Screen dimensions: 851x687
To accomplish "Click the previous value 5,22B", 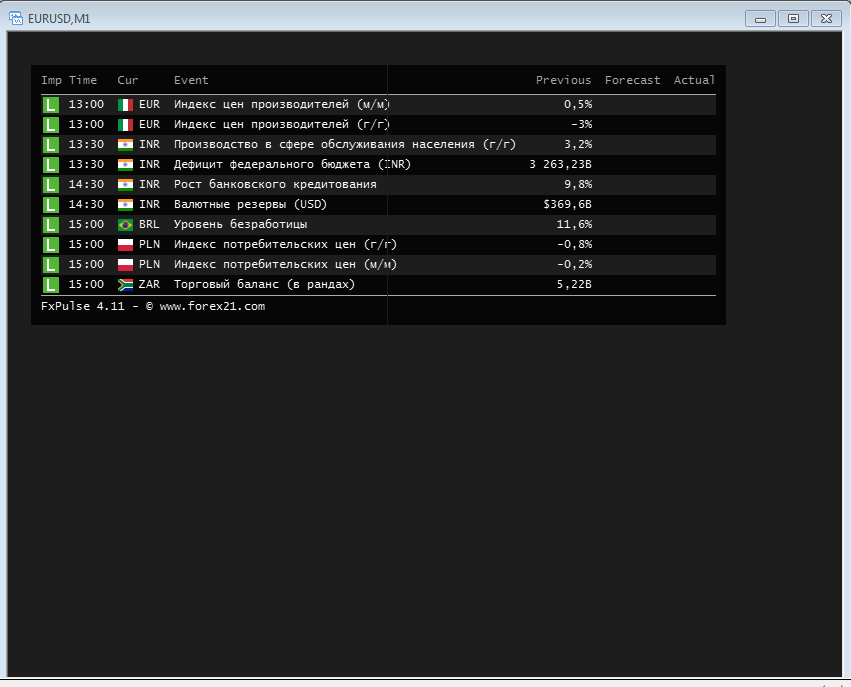I will (574, 284).
